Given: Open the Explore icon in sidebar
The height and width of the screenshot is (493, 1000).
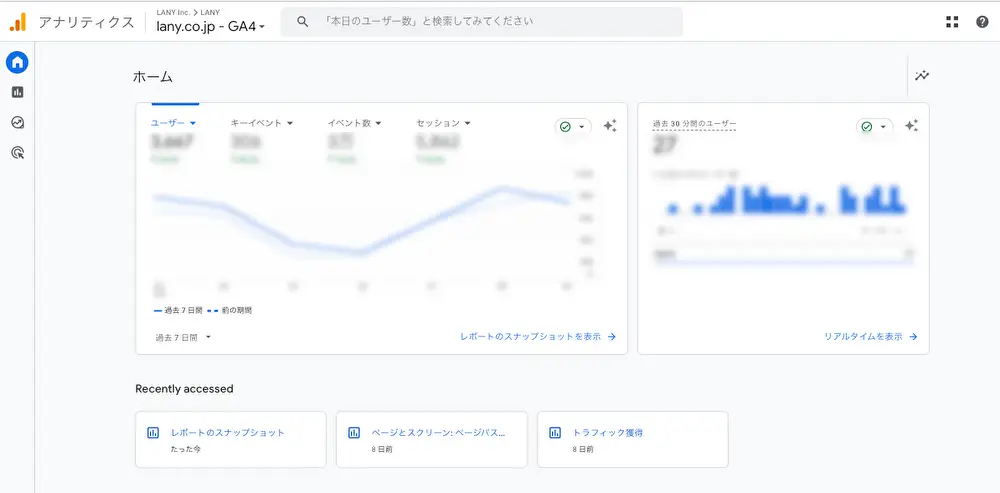Looking at the screenshot, I should 17,122.
